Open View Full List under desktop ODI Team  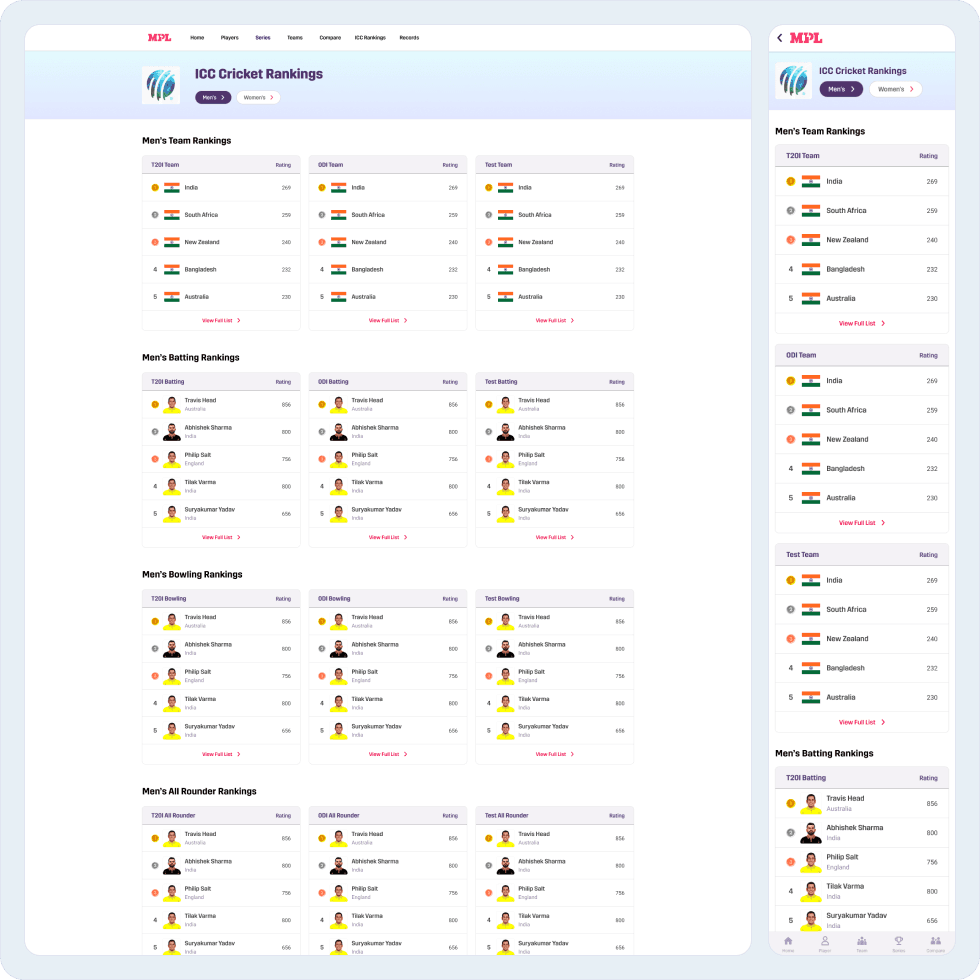pos(388,321)
